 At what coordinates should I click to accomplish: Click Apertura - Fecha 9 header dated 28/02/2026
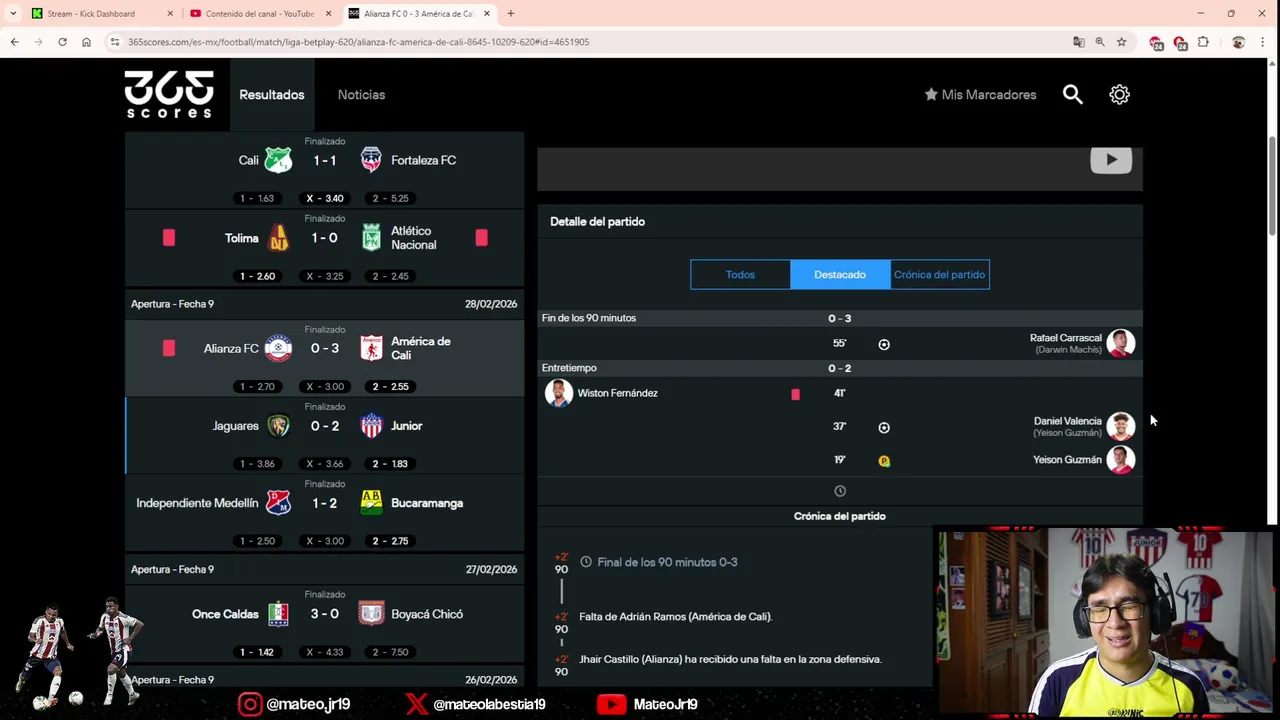point(324,304)
